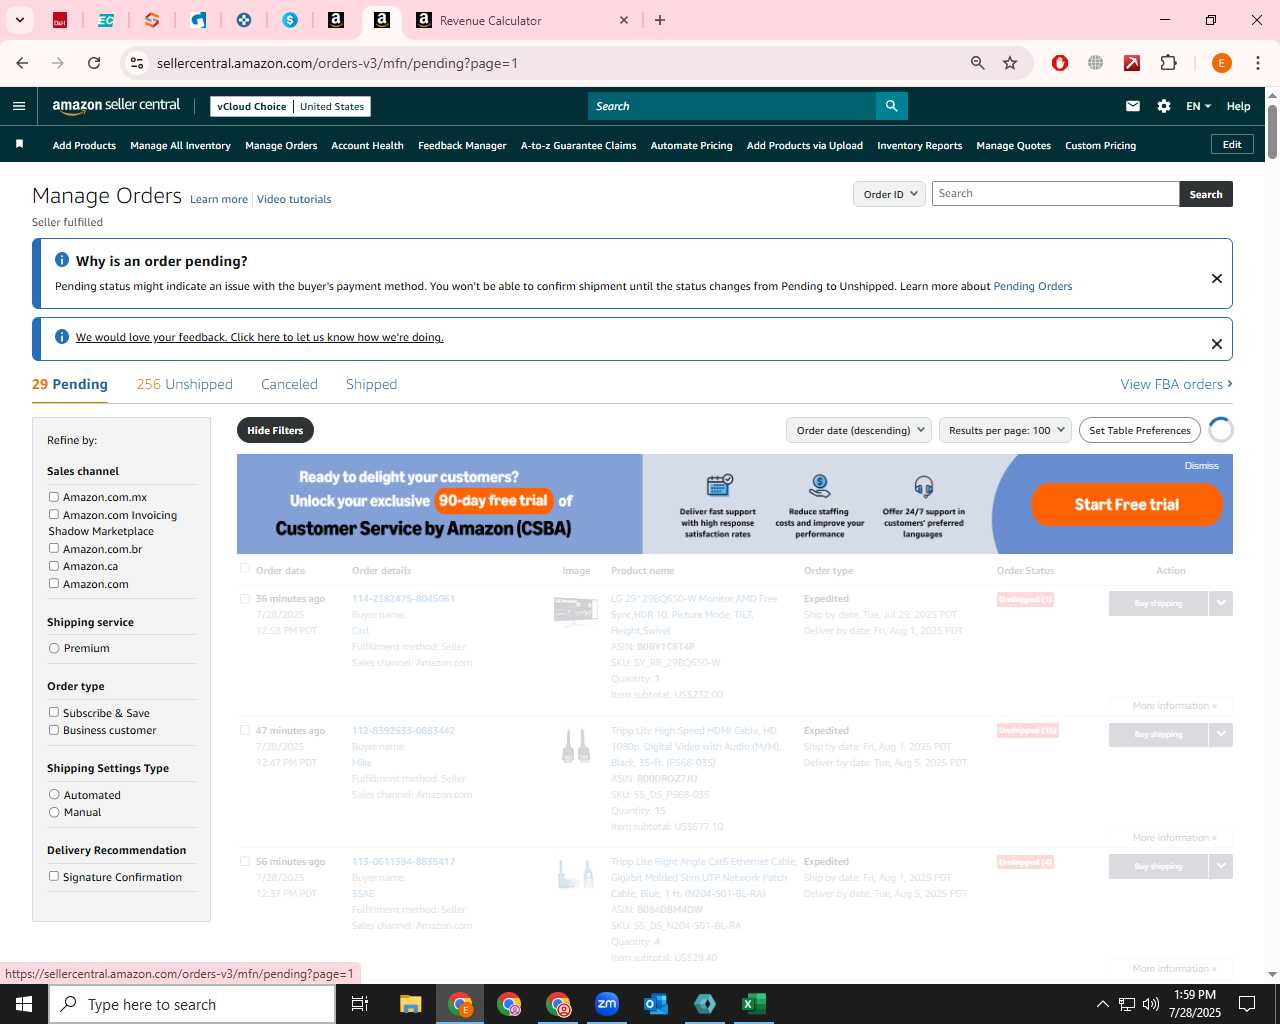The image size is (1280, 1024).
Task: Open the browser extensions puzzle icon
Action: tap(1168, 63)
